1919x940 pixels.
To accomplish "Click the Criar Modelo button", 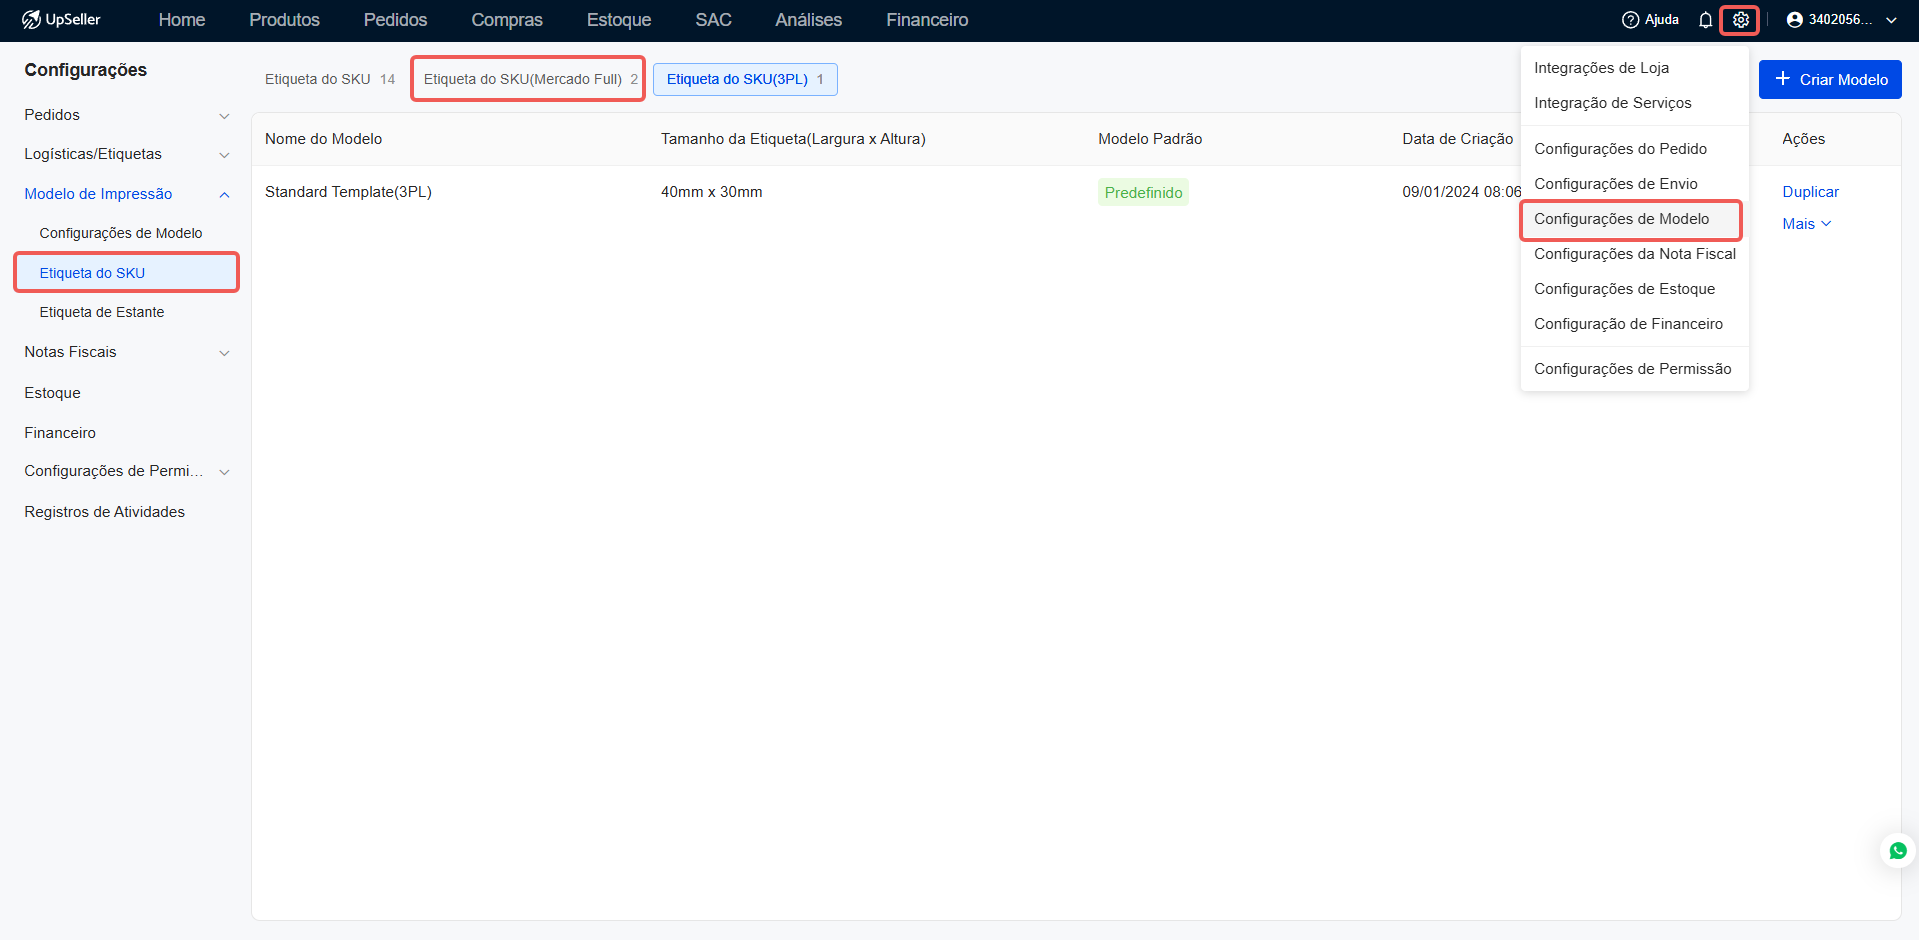I will click(x=1830, y=79).
